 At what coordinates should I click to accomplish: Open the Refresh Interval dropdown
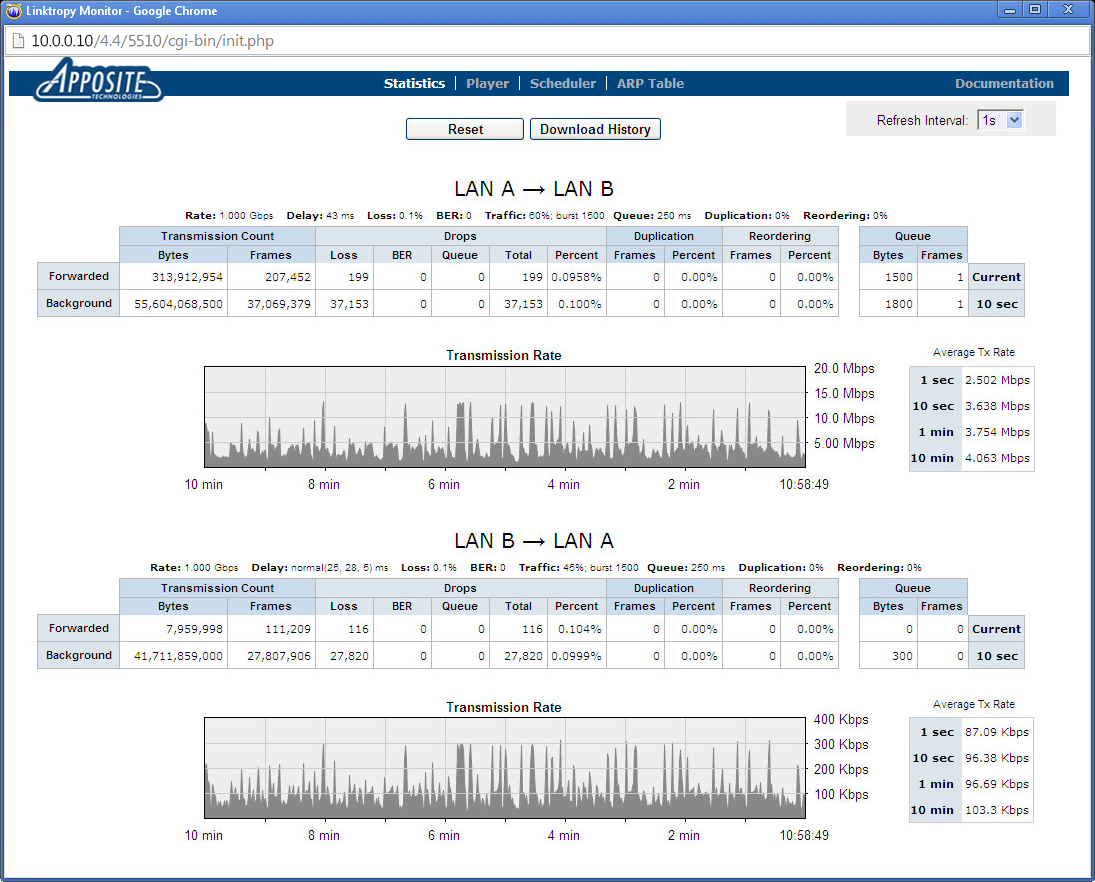[x=1000, y=120]
